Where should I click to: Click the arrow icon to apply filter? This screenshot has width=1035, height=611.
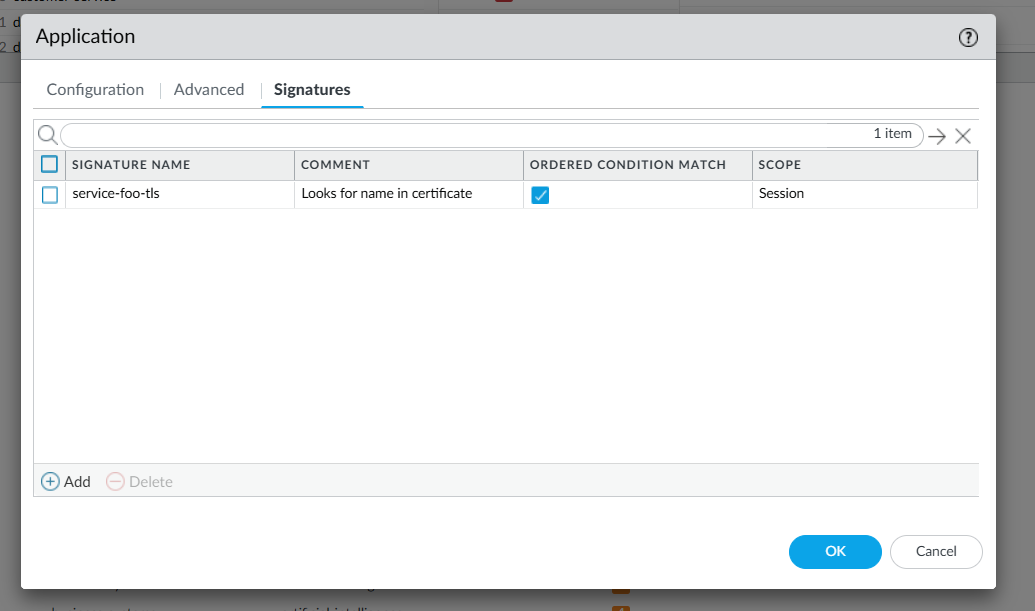pyautogui.click(x=937, y=137)
